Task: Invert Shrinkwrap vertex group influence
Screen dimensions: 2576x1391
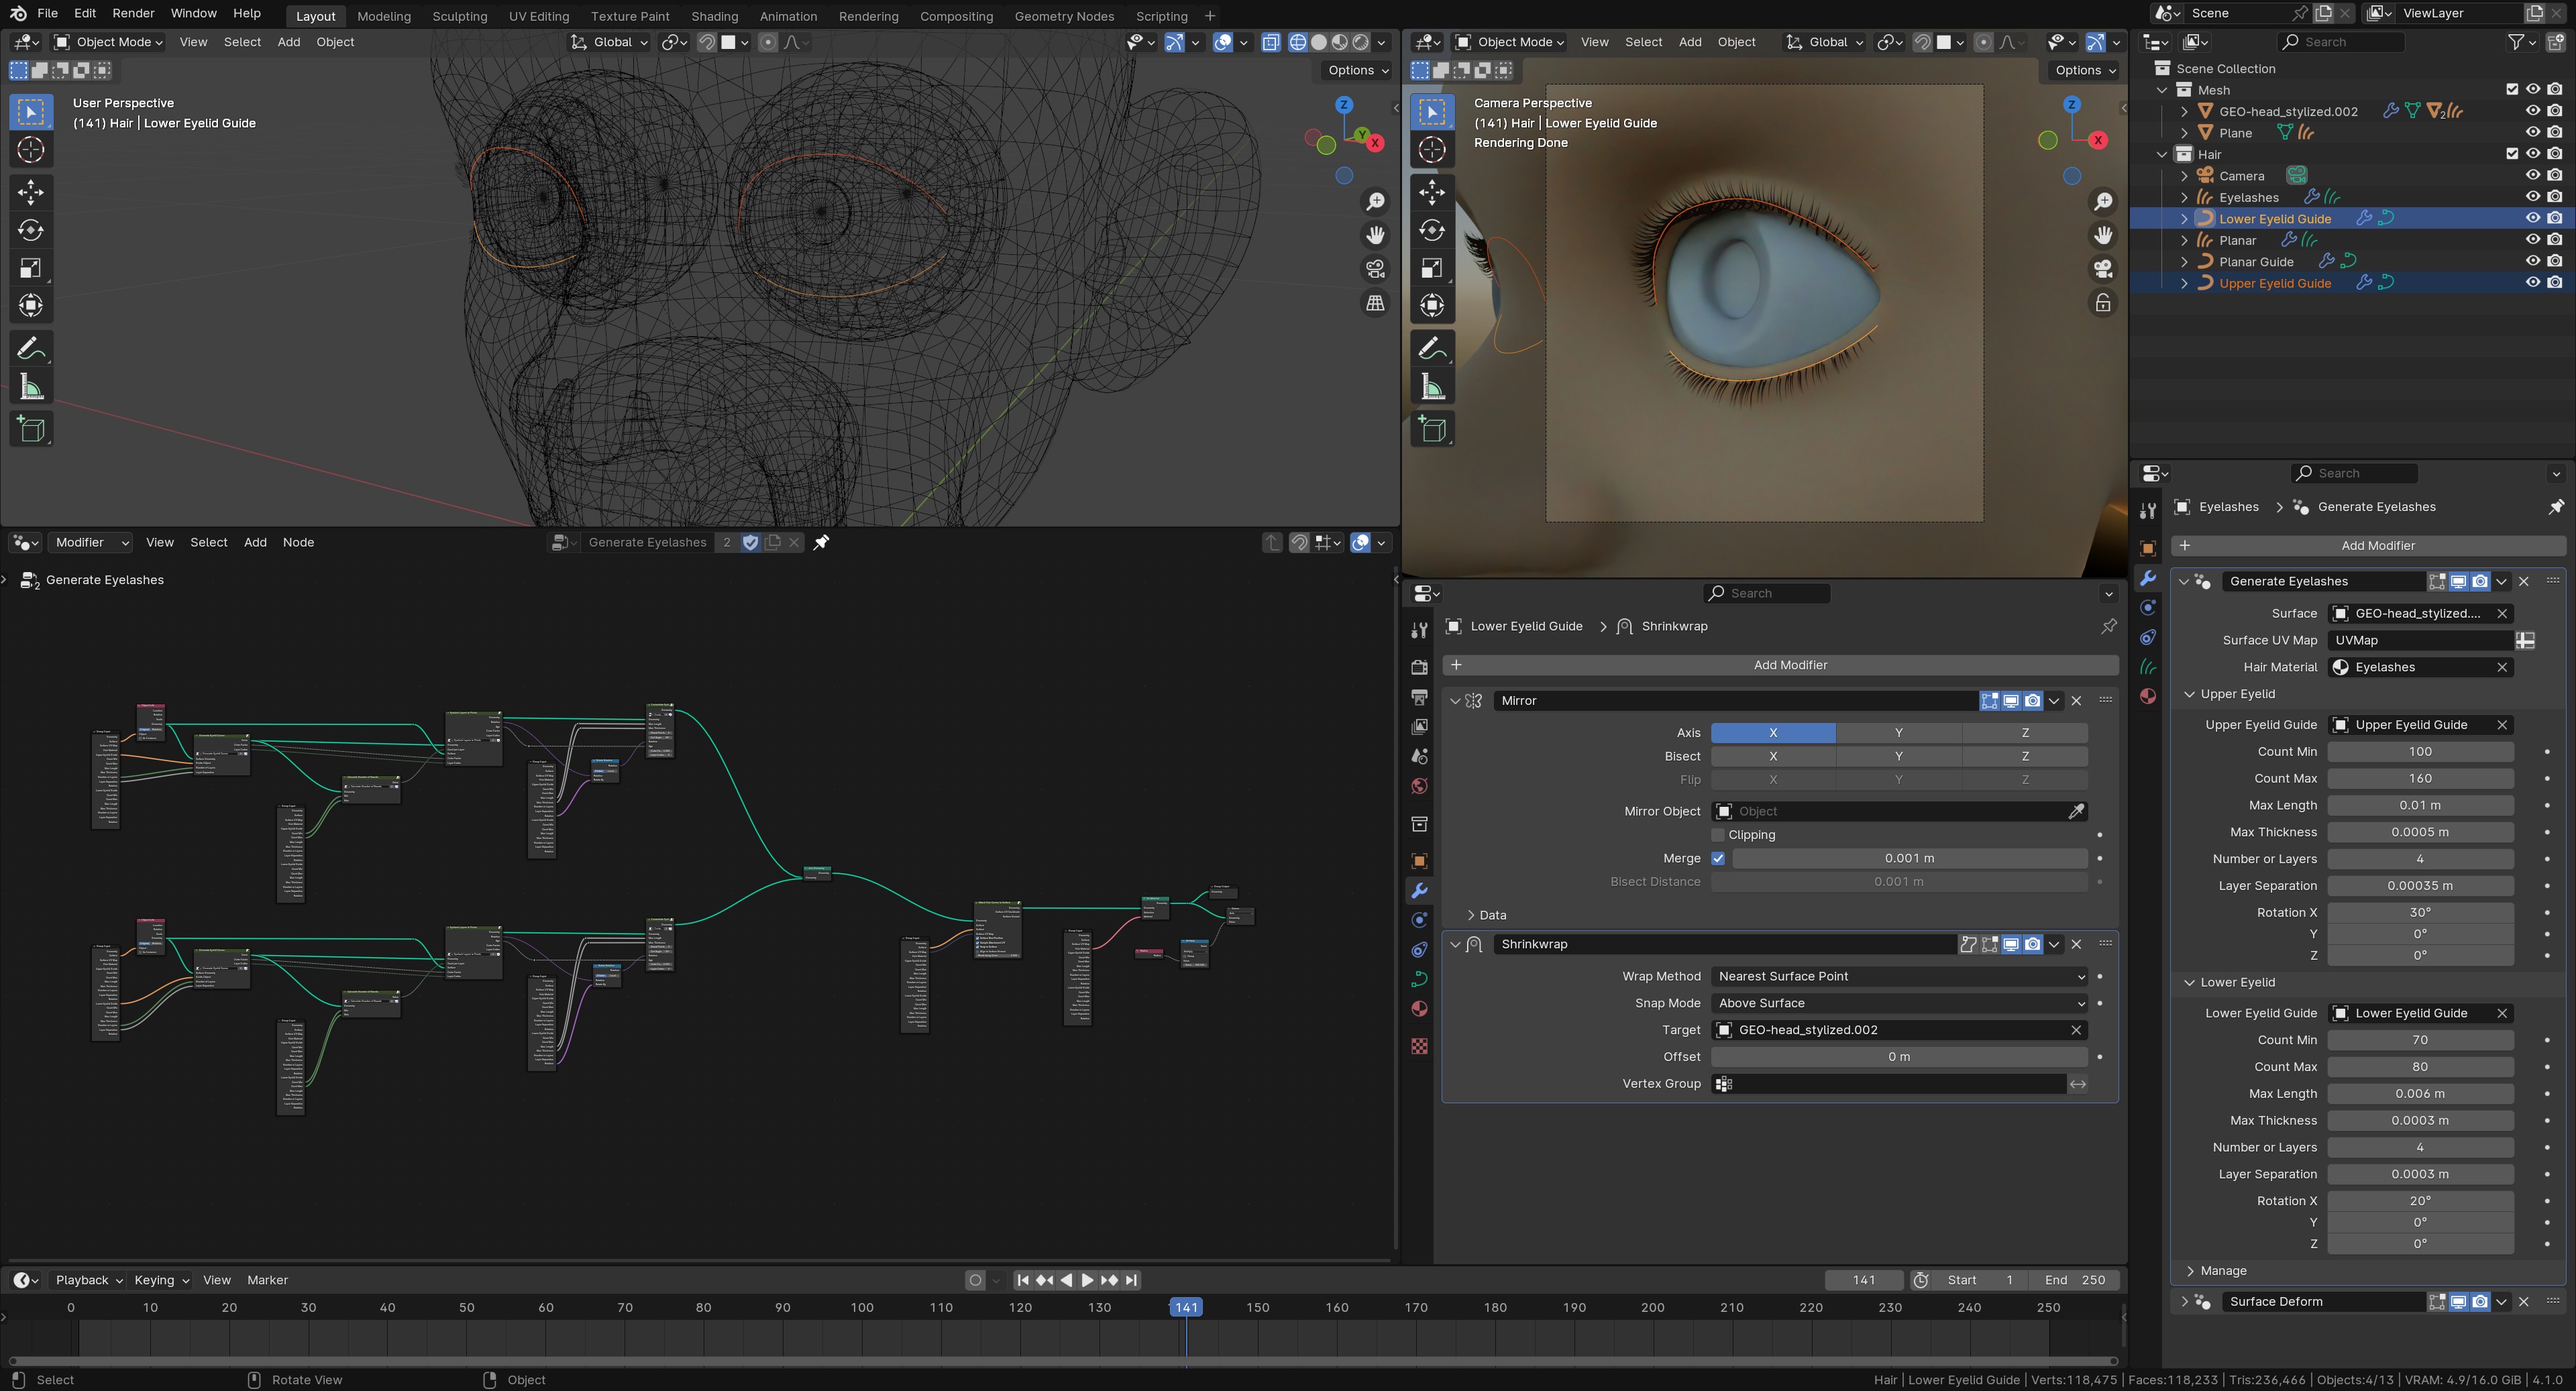Action: click(x=2078, y=1084)
